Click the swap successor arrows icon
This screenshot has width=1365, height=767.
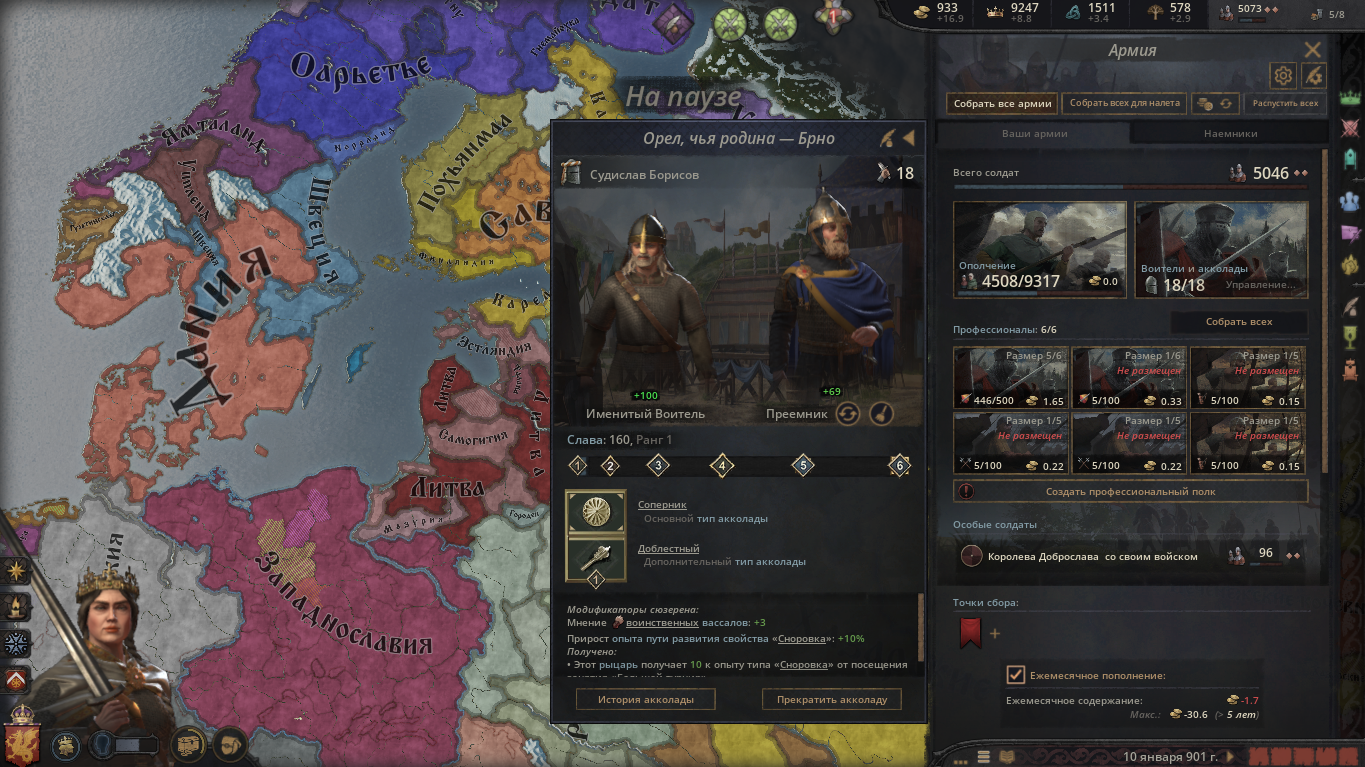(848, 413)
